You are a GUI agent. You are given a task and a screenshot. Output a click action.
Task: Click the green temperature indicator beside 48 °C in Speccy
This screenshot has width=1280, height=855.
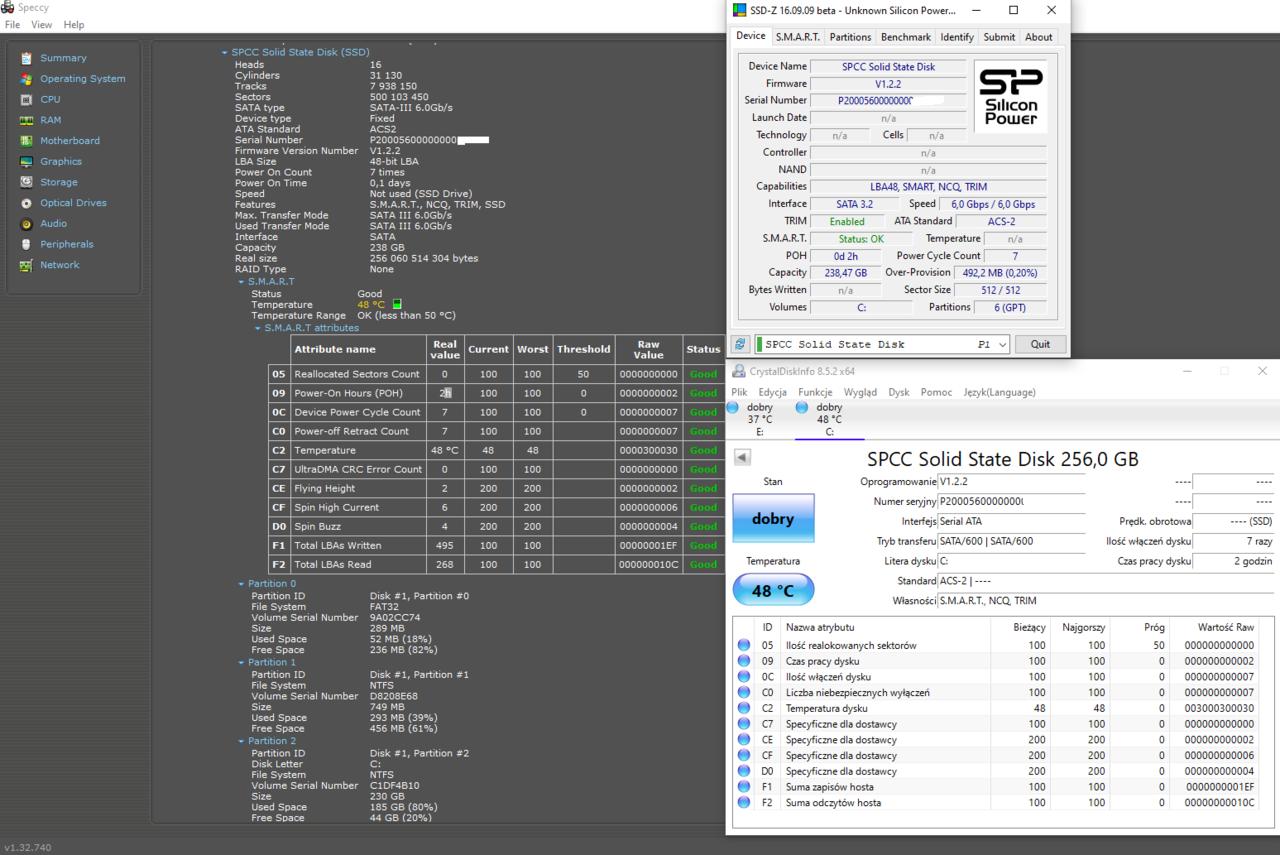[397, 304]
